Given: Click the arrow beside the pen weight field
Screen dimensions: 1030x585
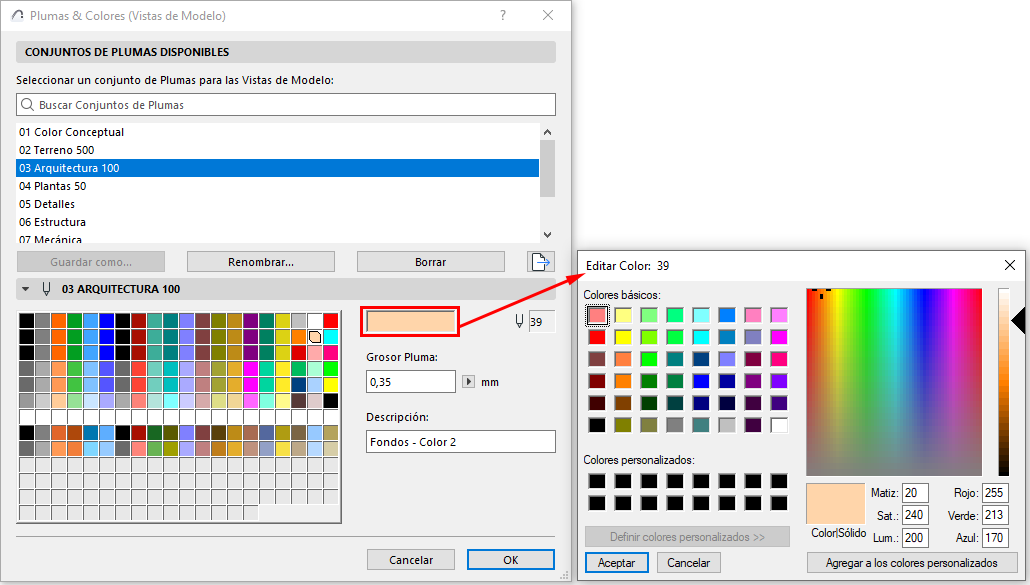Looking at the screenshot, I should [470, 381].
